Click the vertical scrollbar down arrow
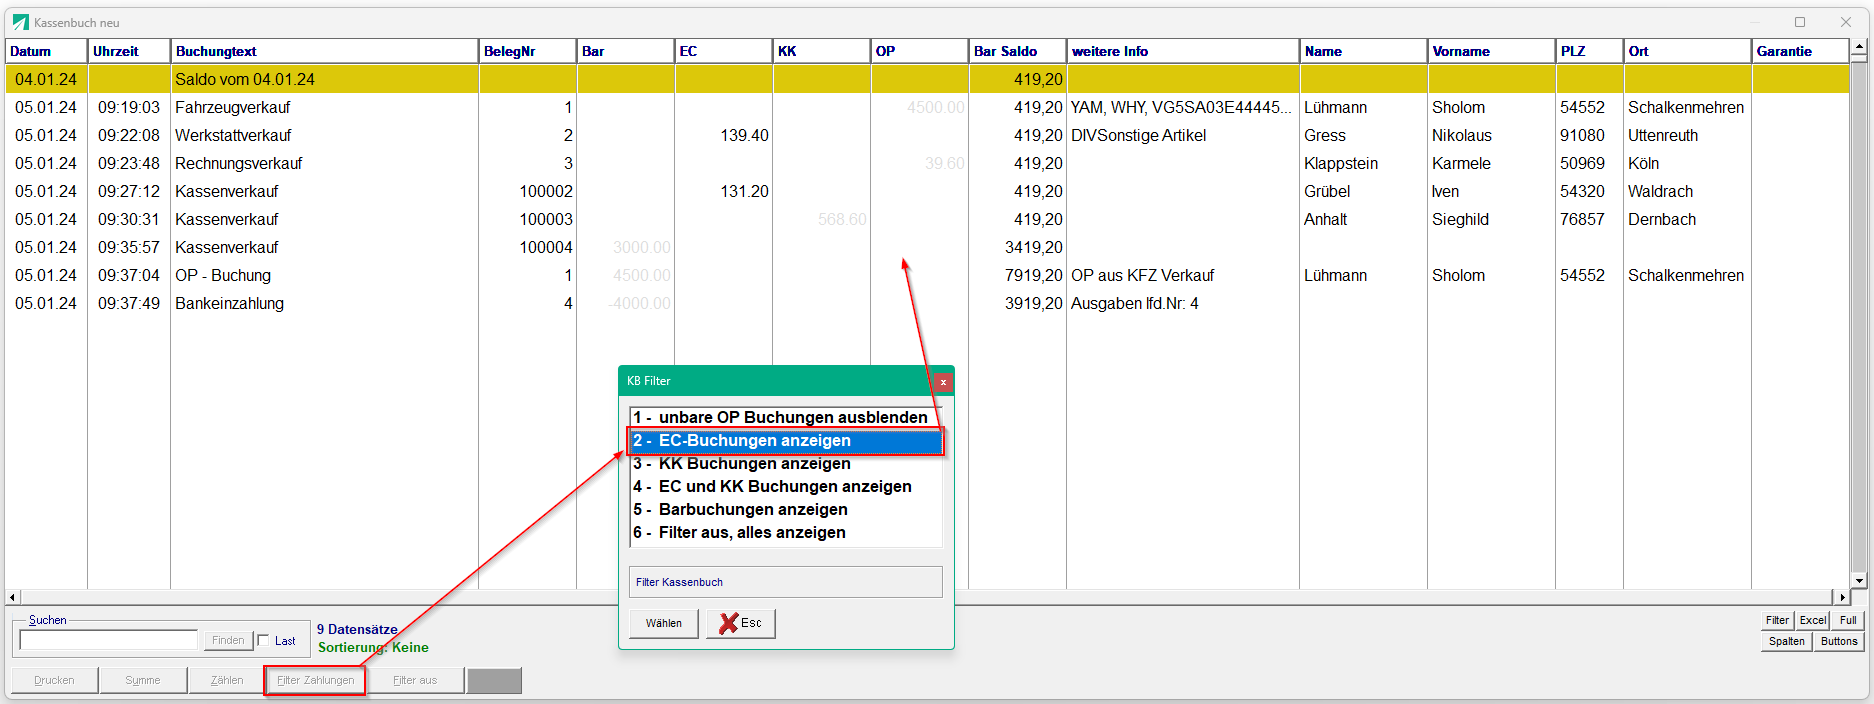 [x=1859, y=581]
